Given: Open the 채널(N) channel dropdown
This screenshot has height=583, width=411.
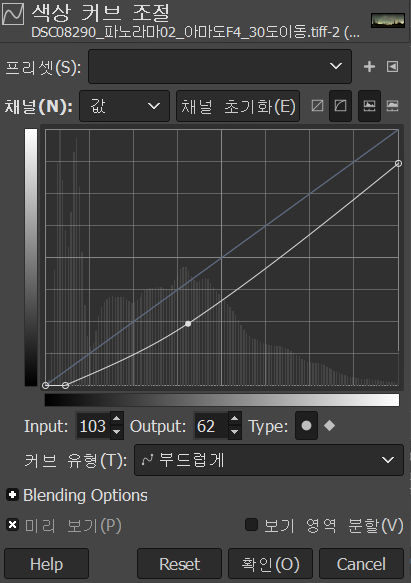Looking at the screenshot, I should click(125, 106).
